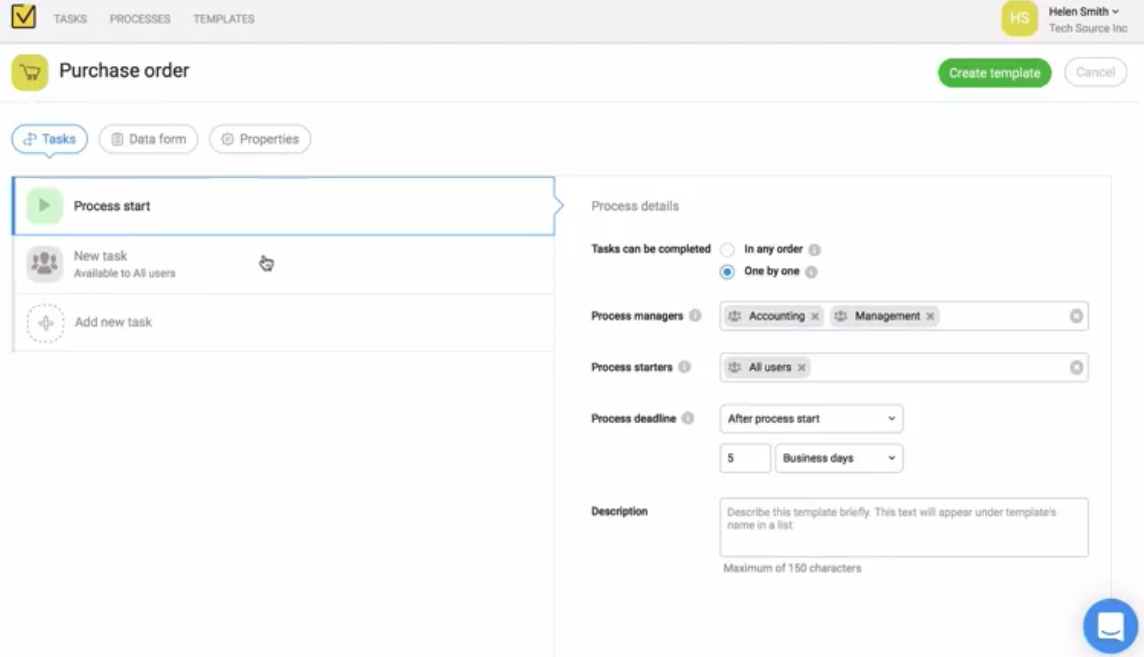Remove the Accounting tag from managers
The height and width of the screenshot is (657, 1144).
coord(815,316)
